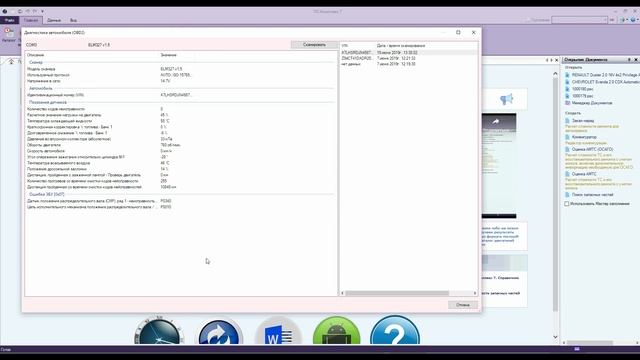
Task: Click the 'Дата / время сканирования' column header
Action: click(401, 46)
